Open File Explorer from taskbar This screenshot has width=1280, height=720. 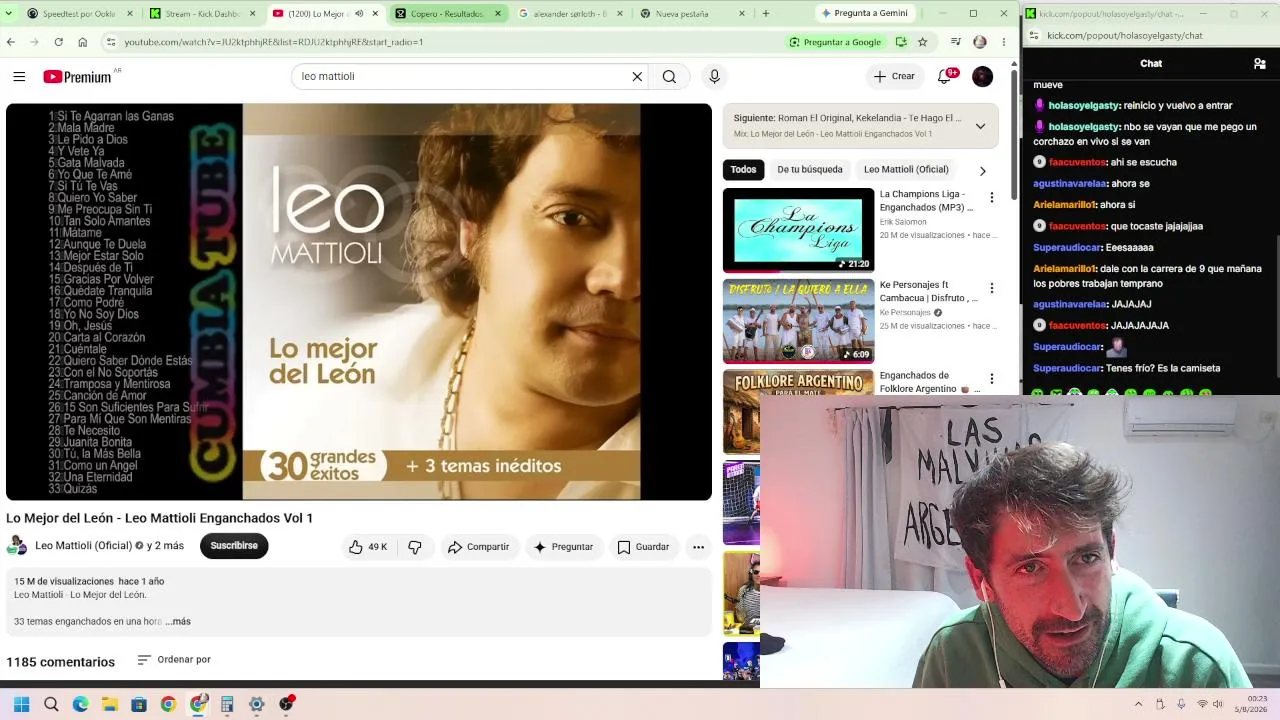(110, 704)
